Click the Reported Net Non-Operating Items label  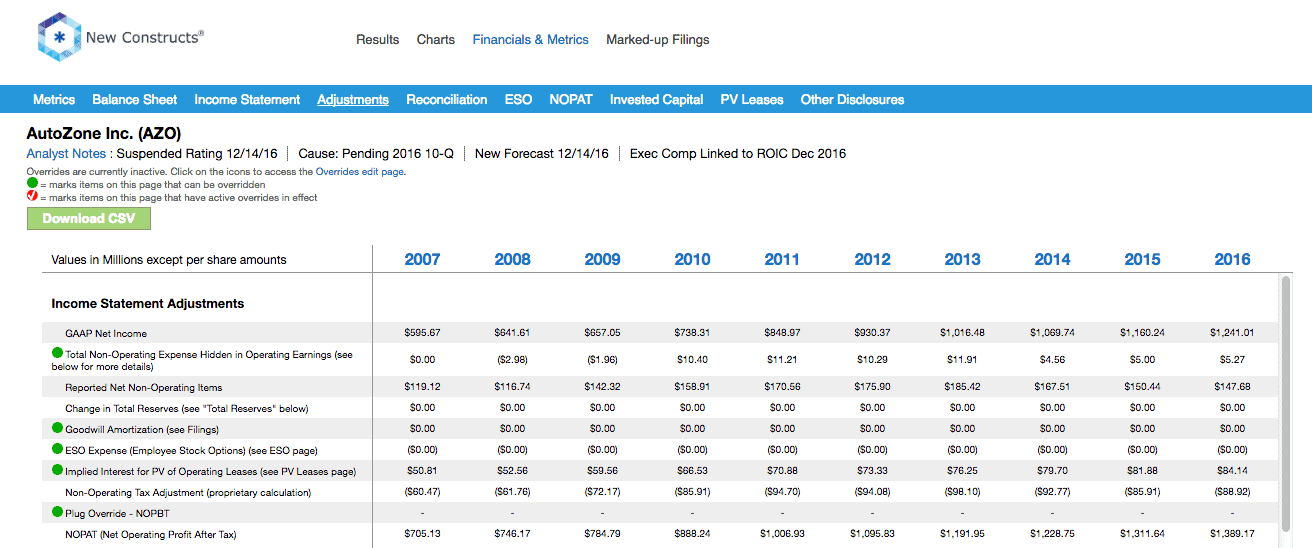[x=144, y=387]
